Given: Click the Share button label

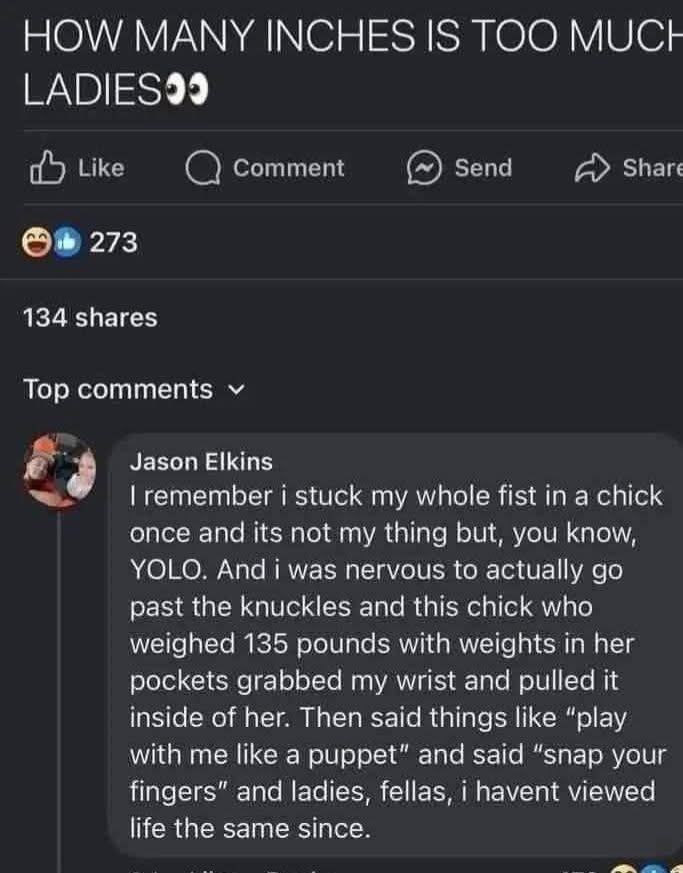Looking at the screenshot, I should [x=652, y=168].
